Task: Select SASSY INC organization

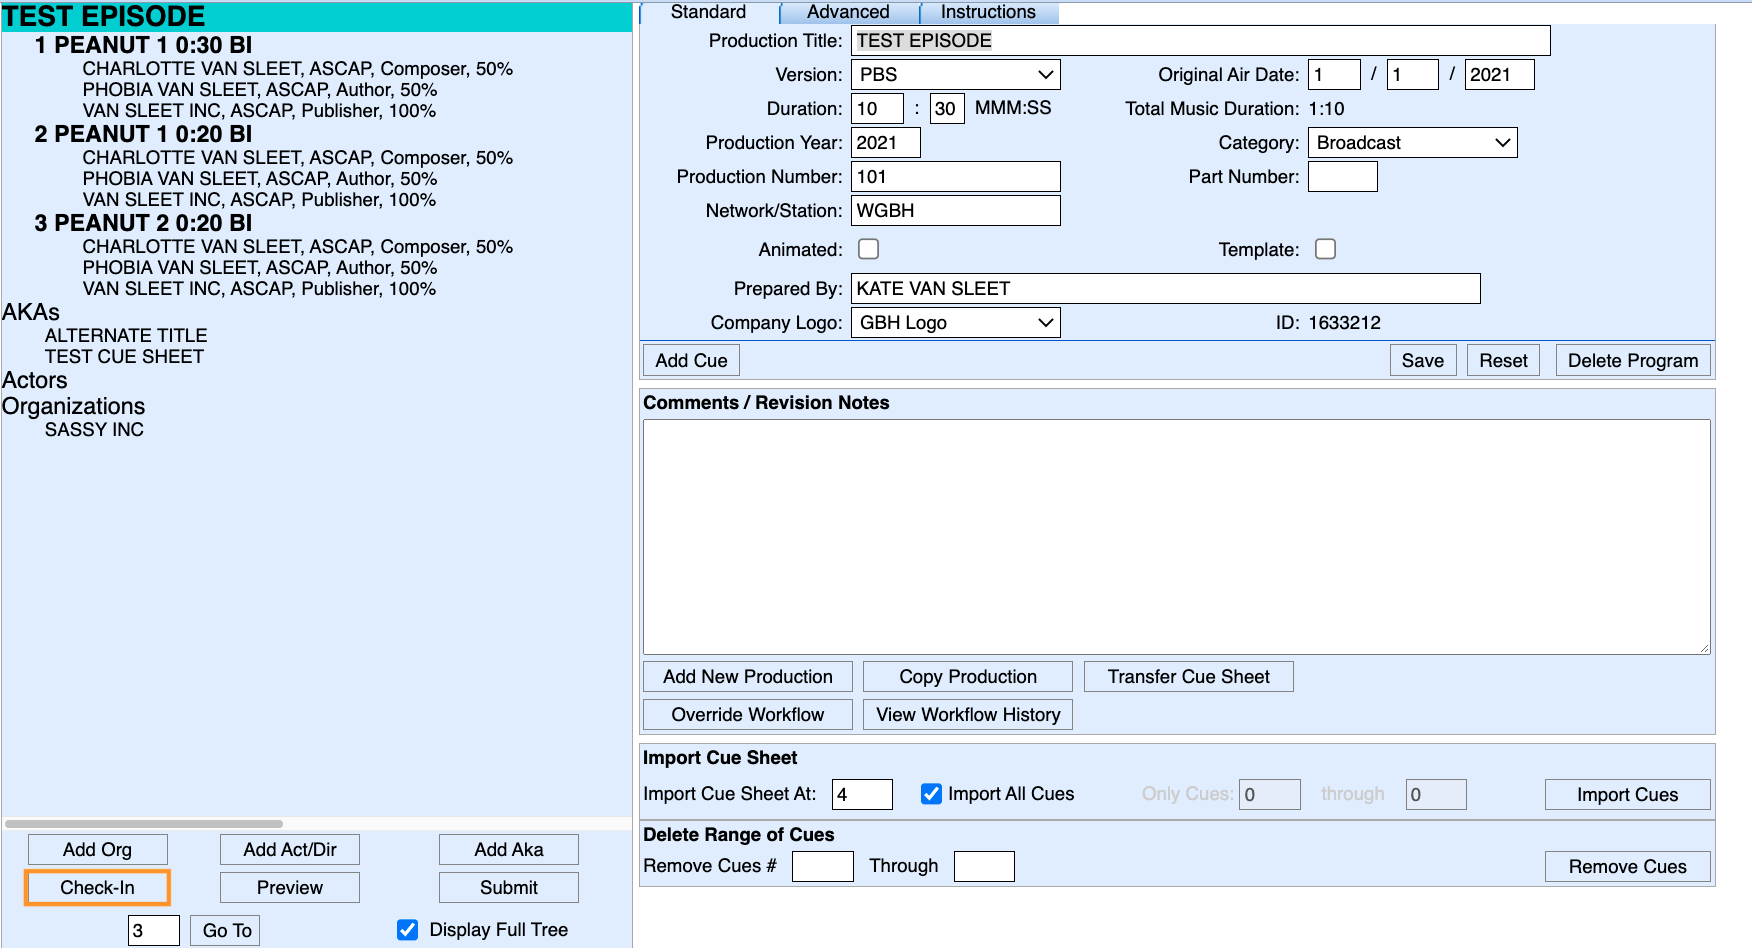Action: tap(94, 430)
